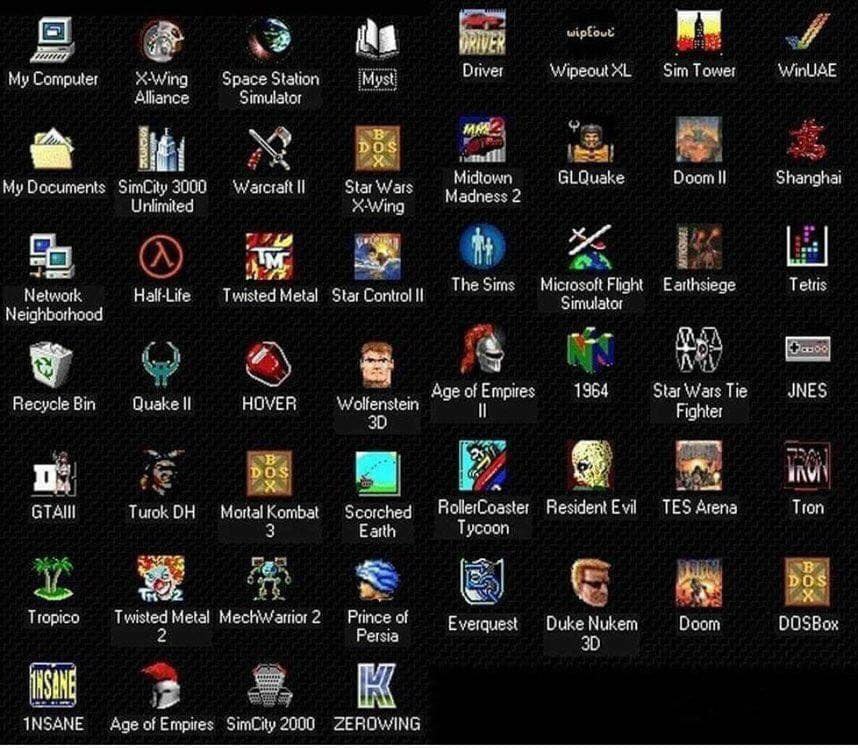This screenshot has height=748, width=858.
Task: Click the Warcraft II icon
Action: point(269,148)
